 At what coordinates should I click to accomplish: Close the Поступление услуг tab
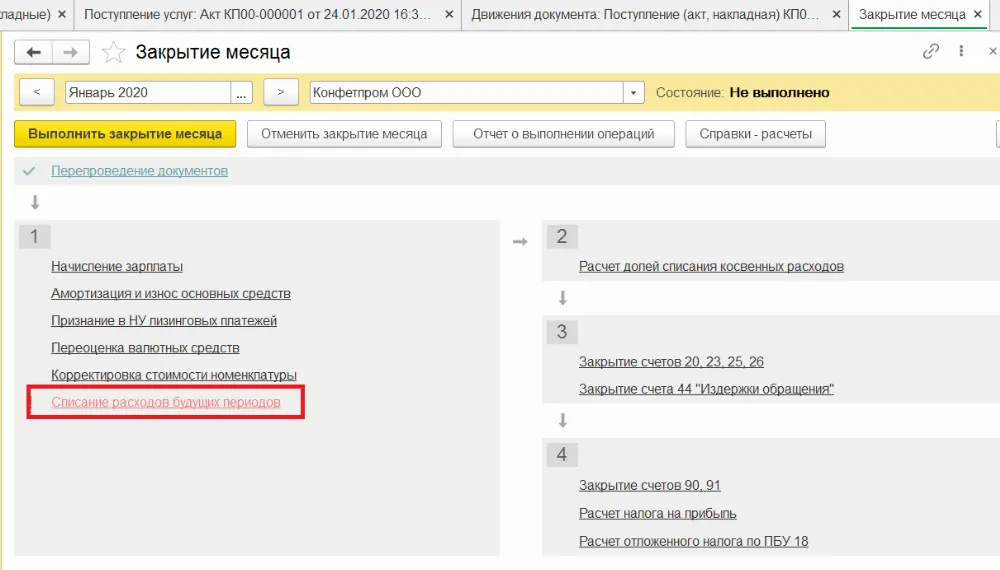point(447,15)
